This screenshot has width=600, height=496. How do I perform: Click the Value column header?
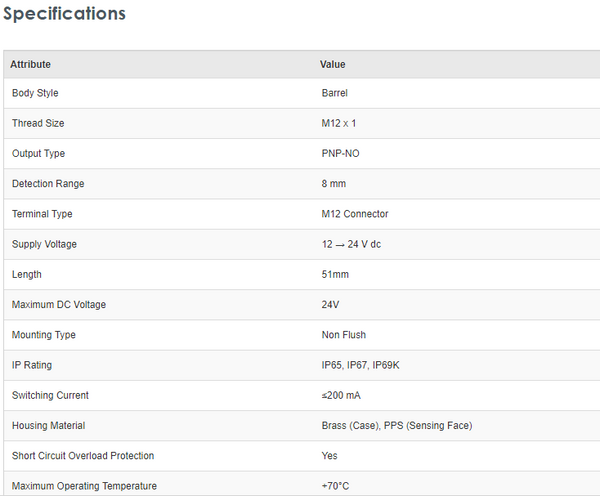point(332,65)
